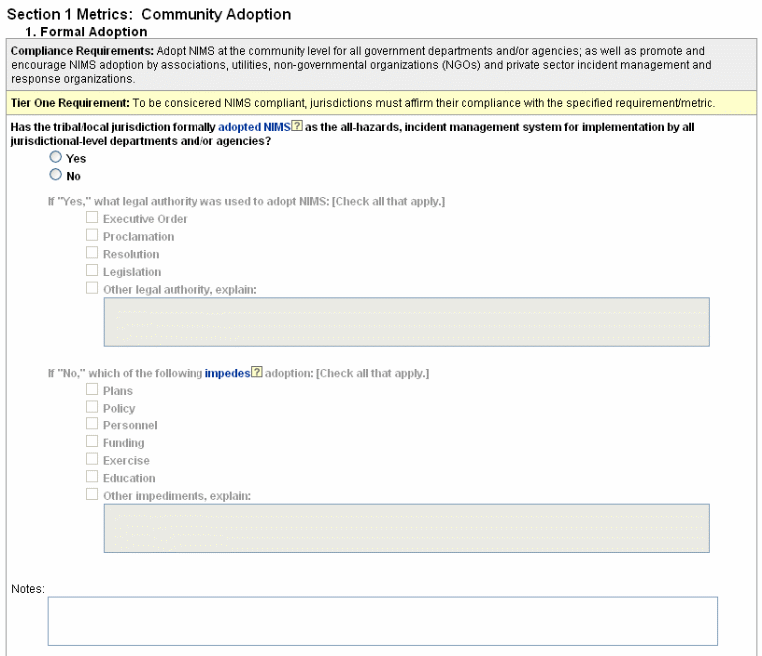Focus the Other legal authority text area

click(x=406, y=322)
